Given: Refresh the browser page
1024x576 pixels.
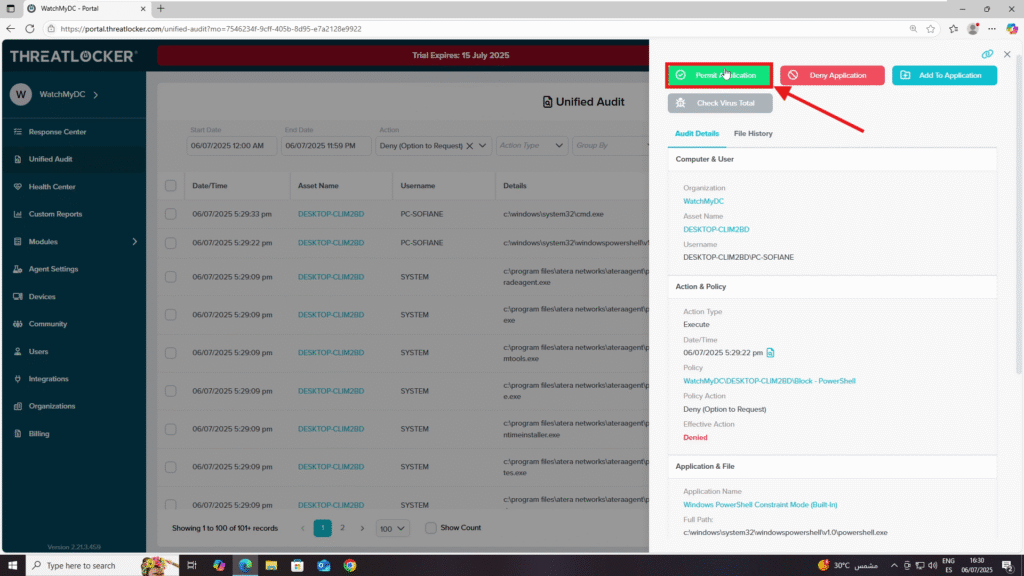Looking at the screenshot, I should click(x=30, y=29).
